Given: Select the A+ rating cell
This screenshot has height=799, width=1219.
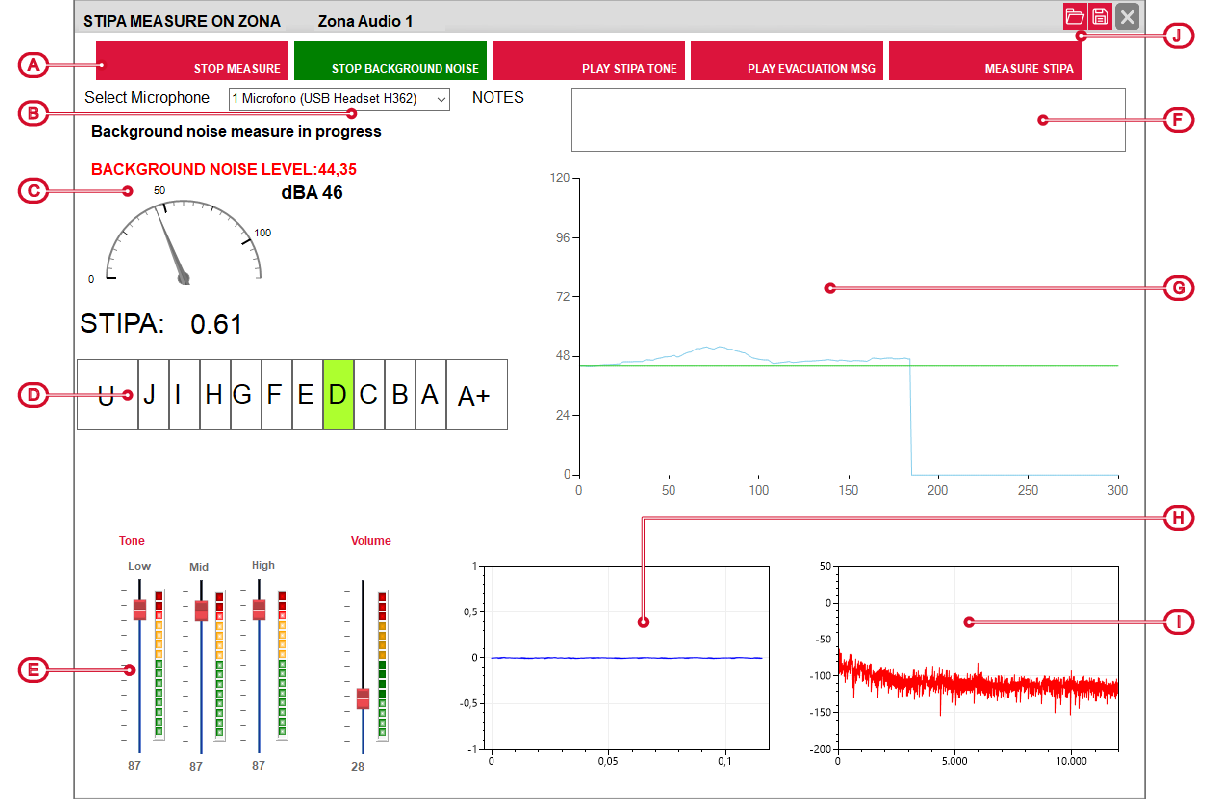Looking at the screenshot, I should click(x=475, y=395).
